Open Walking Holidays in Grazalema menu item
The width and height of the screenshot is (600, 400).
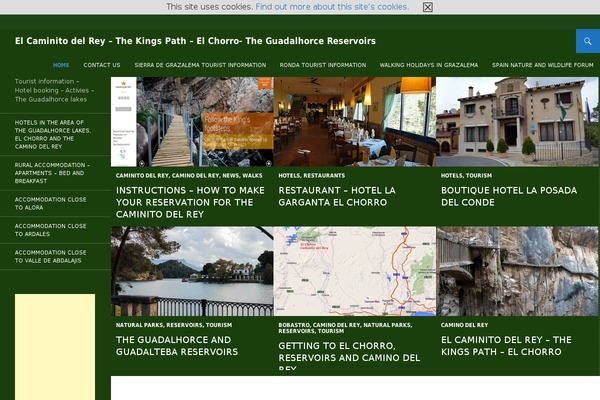pyautogui.click(x=429, y=65)
